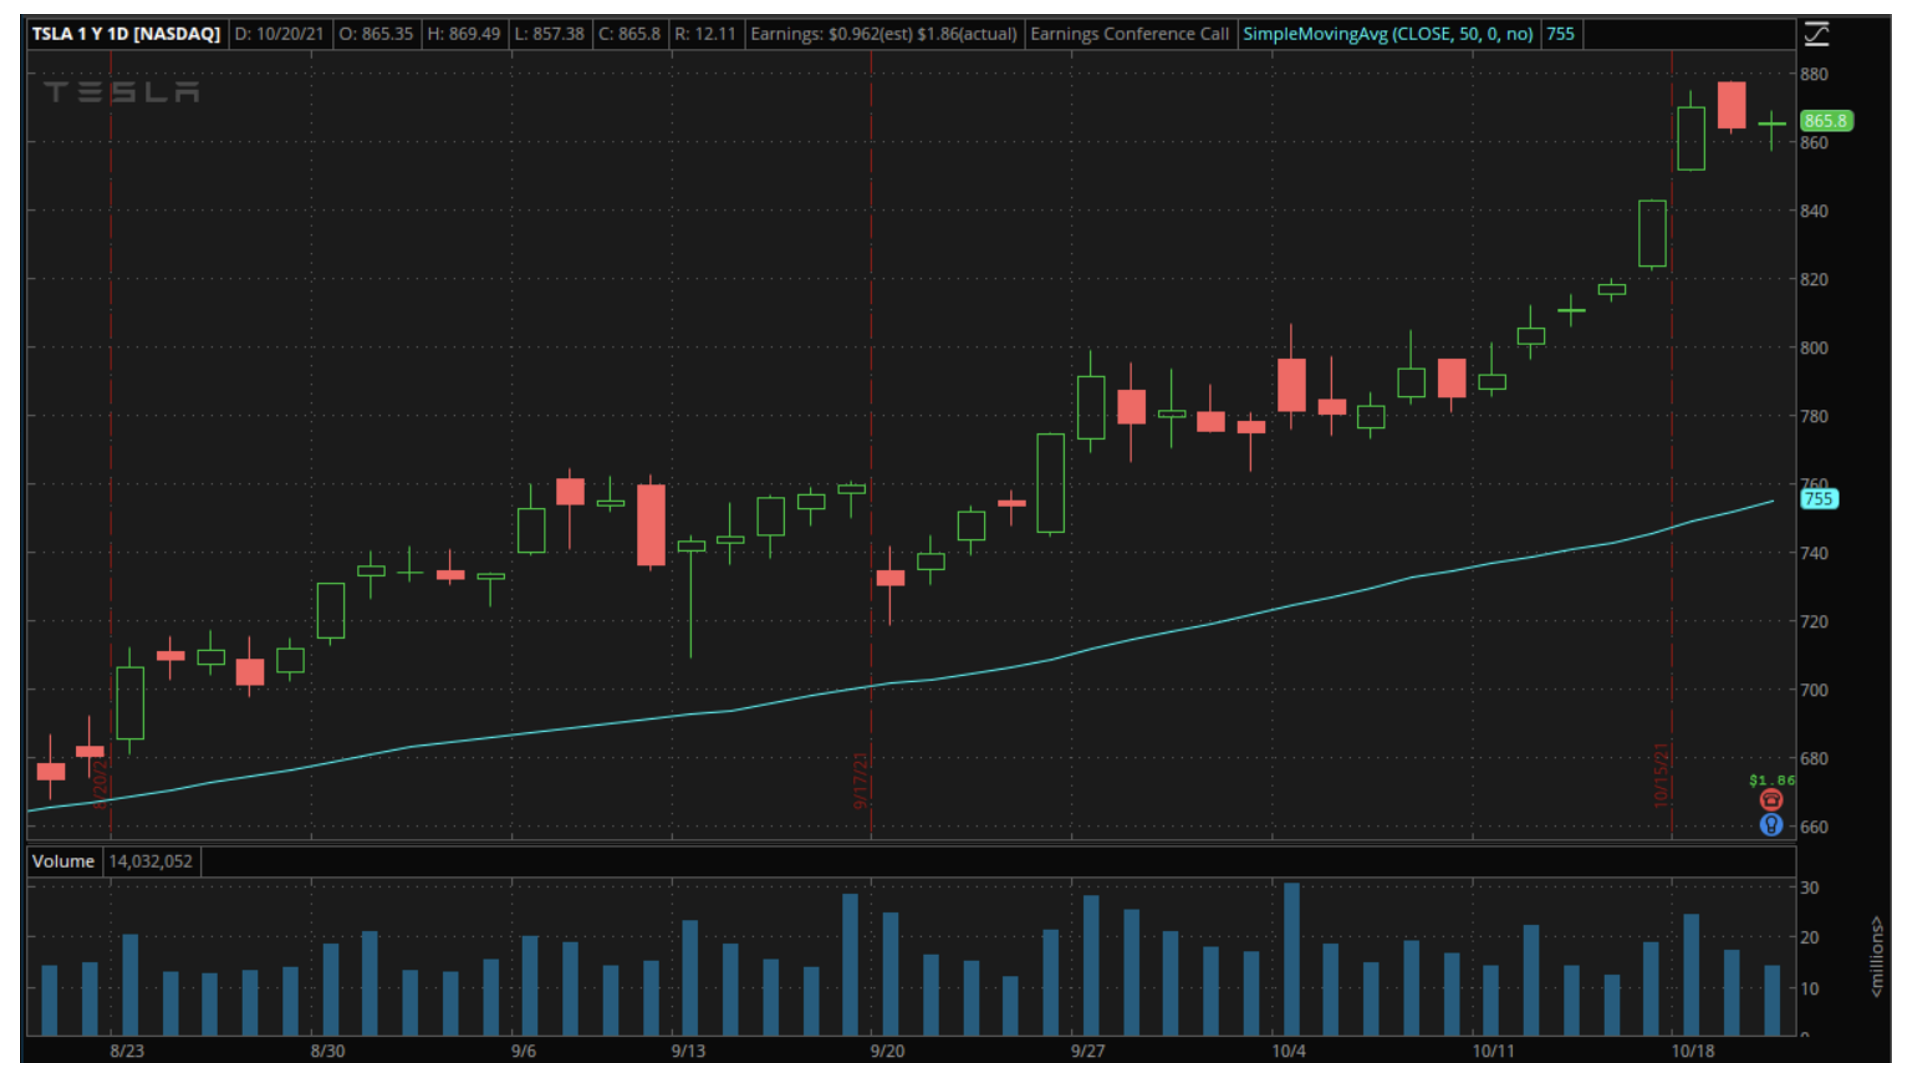Click the 660 price axis label
Screen dimensions: 1914x1080
1814,827
